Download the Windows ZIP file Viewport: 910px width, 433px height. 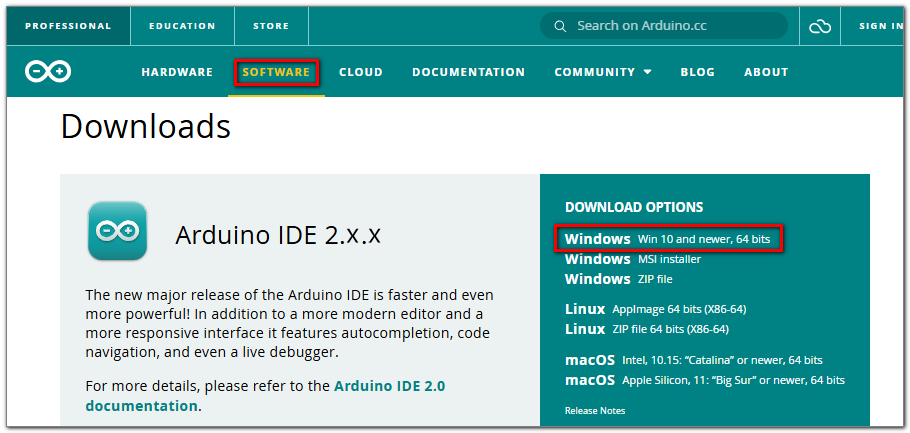coord(618,279)
